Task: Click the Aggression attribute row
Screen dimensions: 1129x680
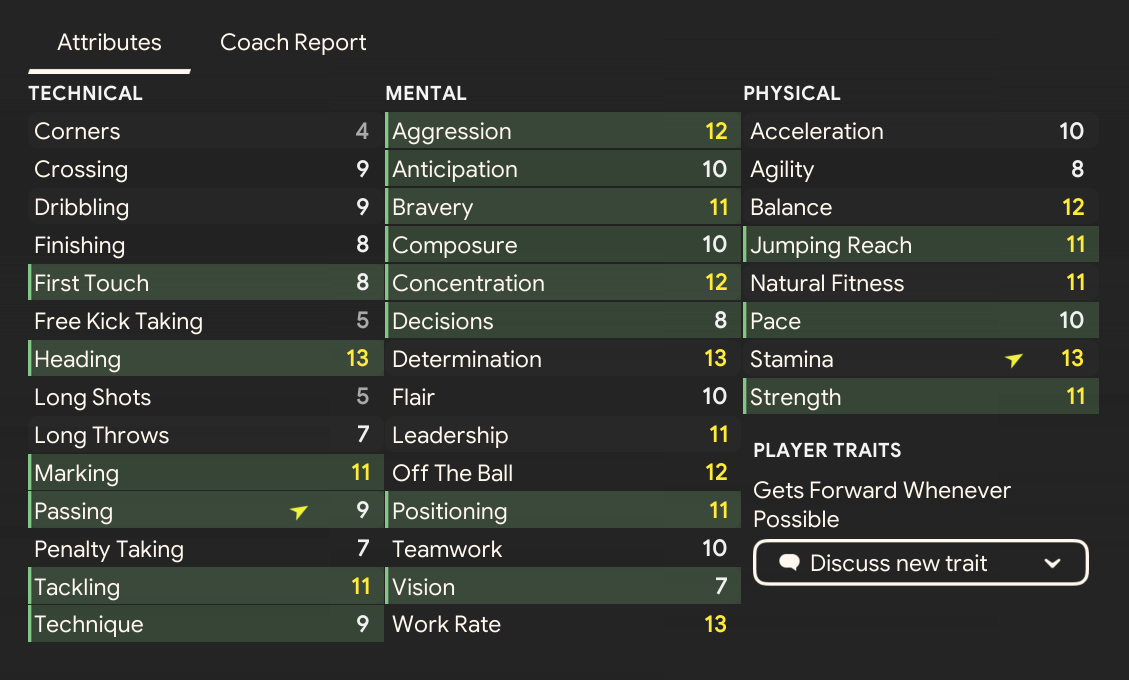Action: click(x=562, y=131)
